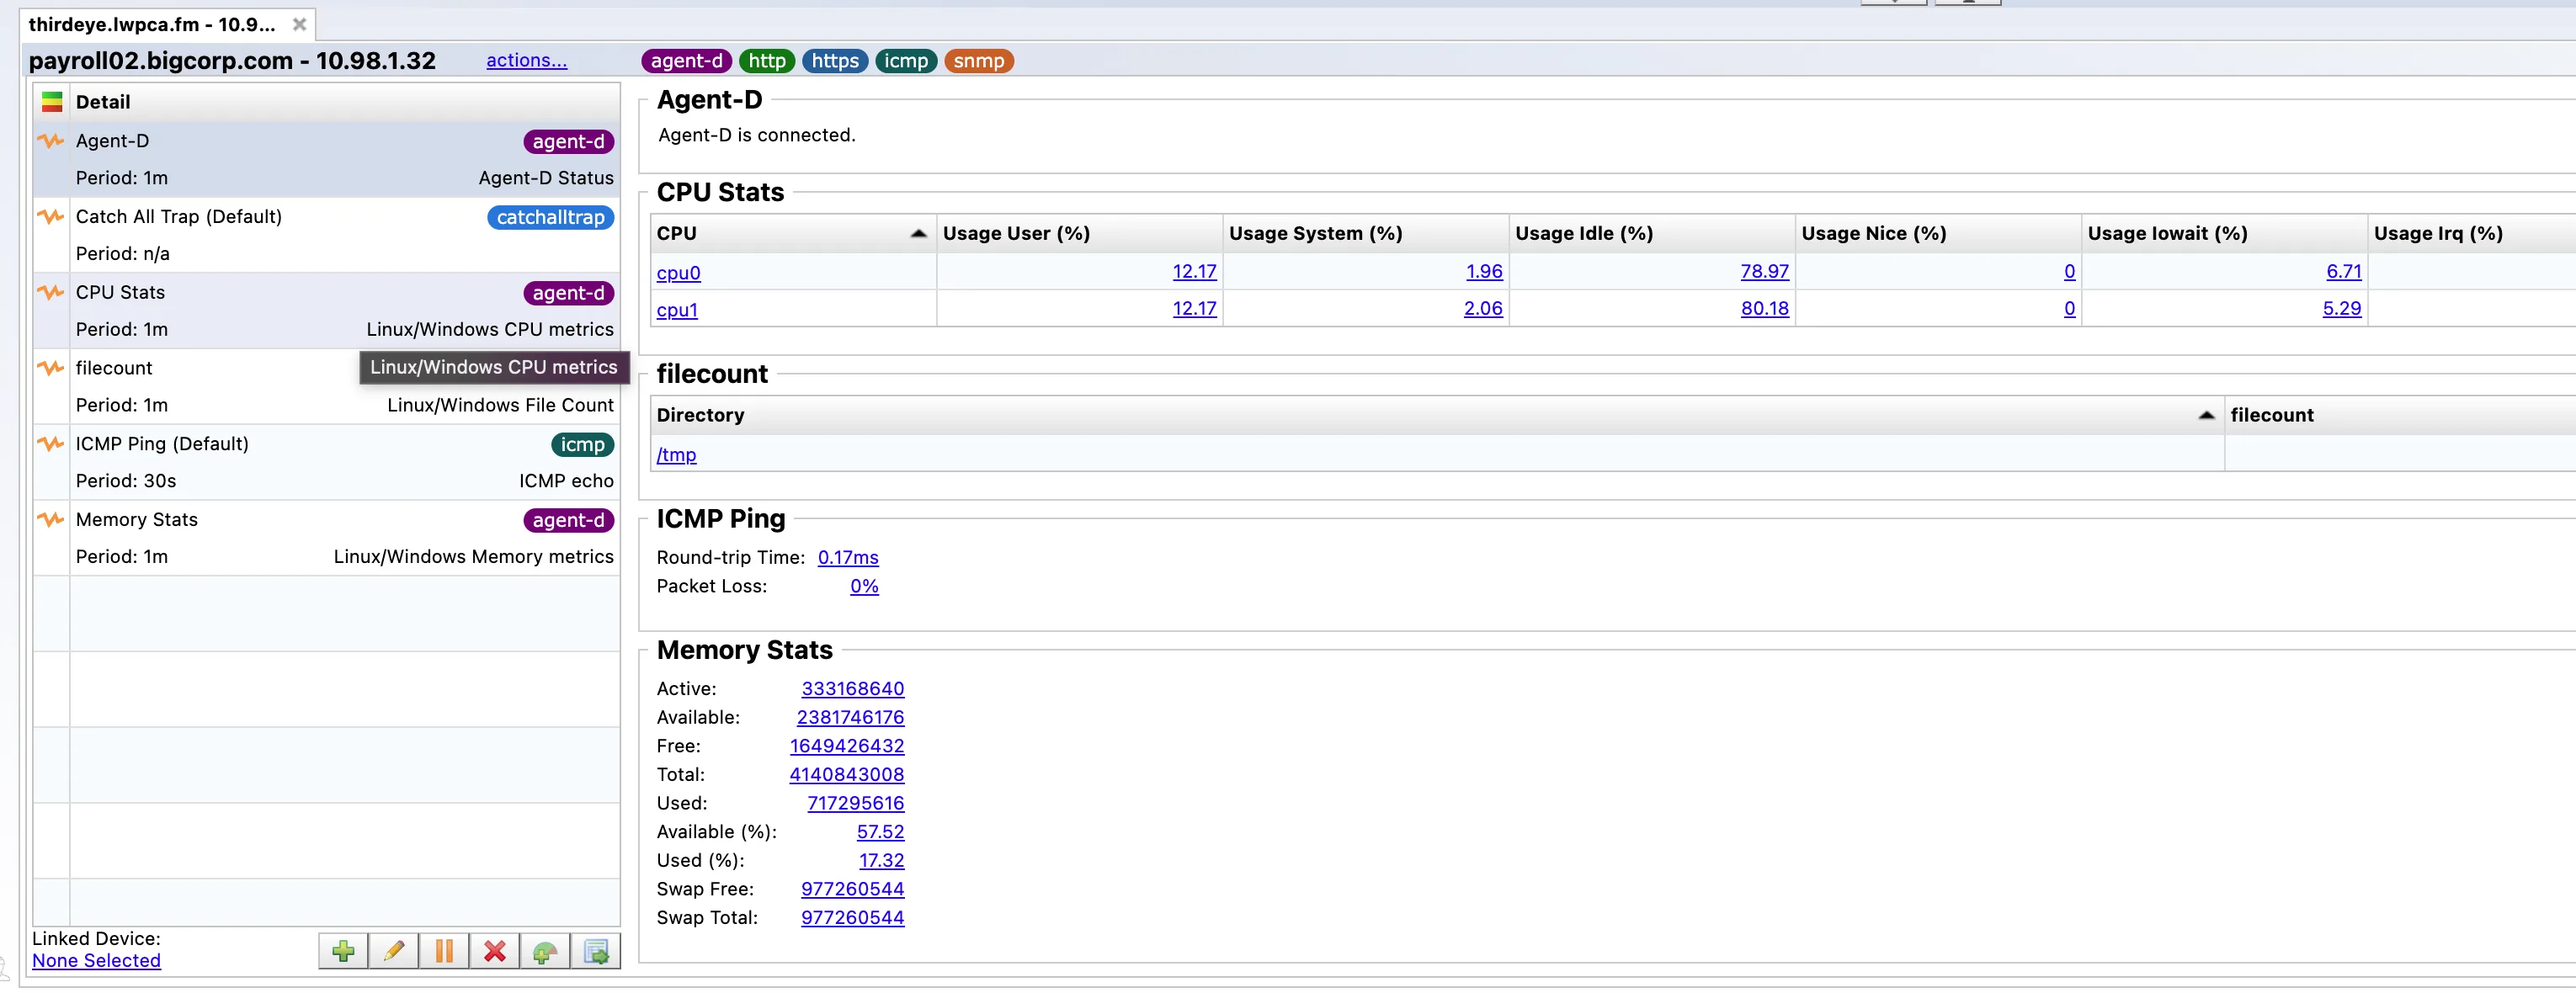2576x993 pixels.
Task: Click Used memory value 717295616
Action: [x=855, y=803]
